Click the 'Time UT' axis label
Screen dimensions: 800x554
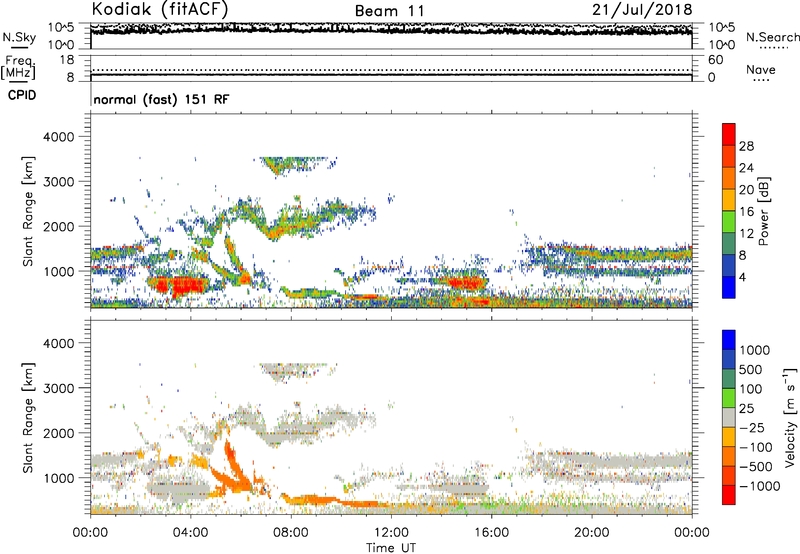click(391, 547)
